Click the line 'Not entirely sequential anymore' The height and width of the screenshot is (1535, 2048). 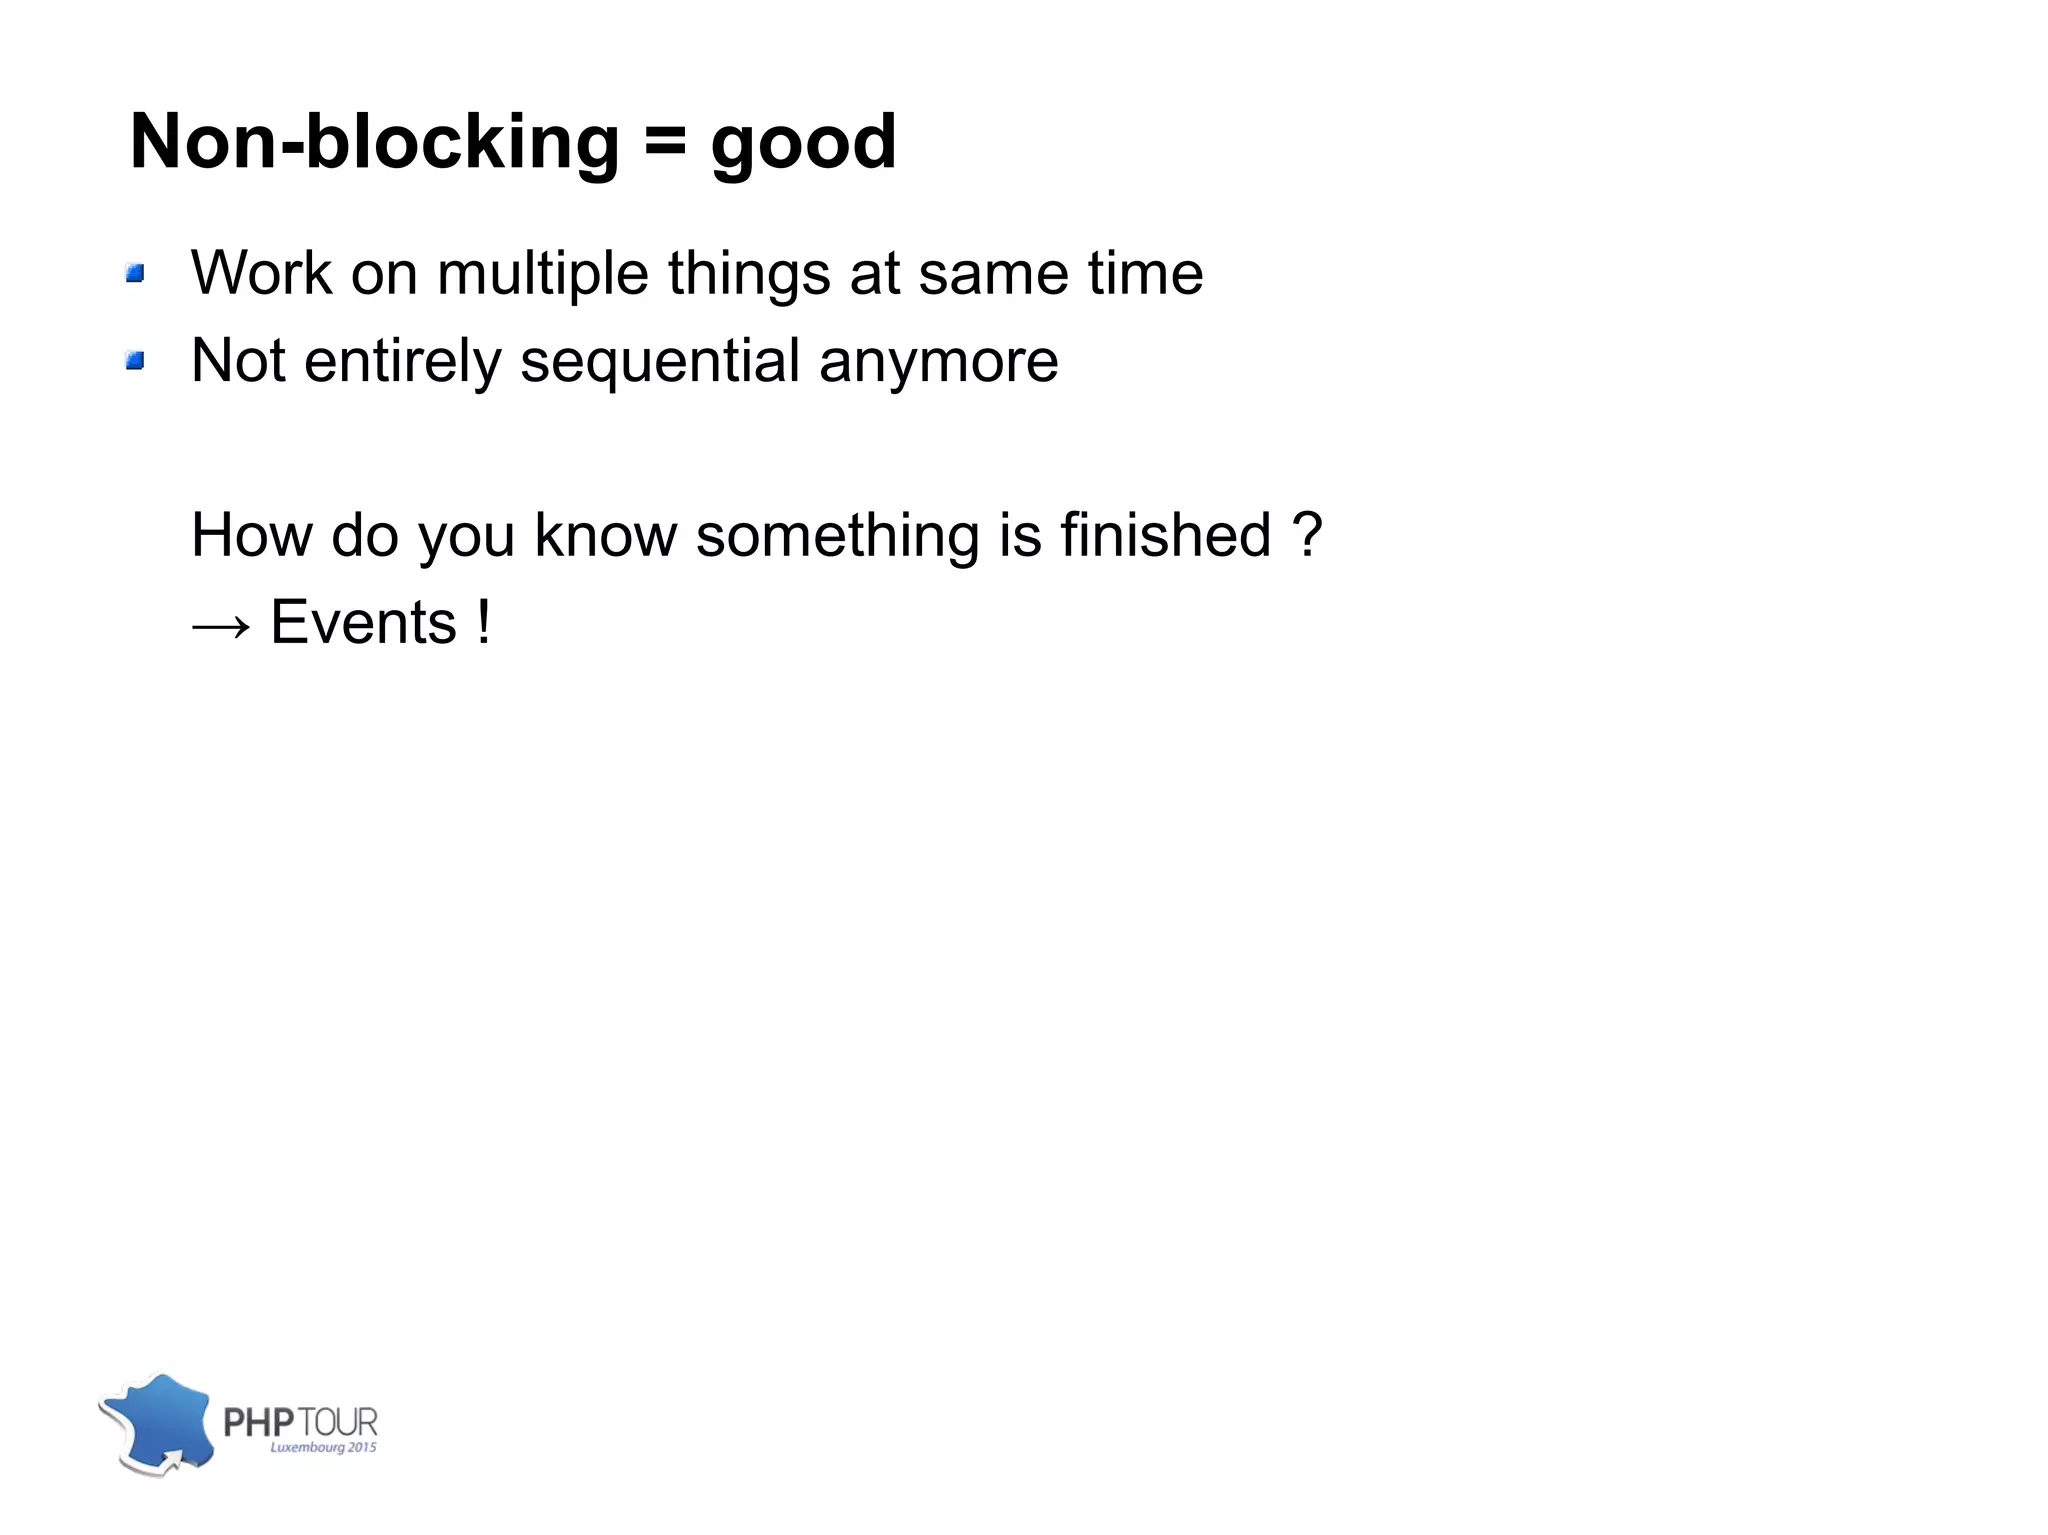pos(624,361)
